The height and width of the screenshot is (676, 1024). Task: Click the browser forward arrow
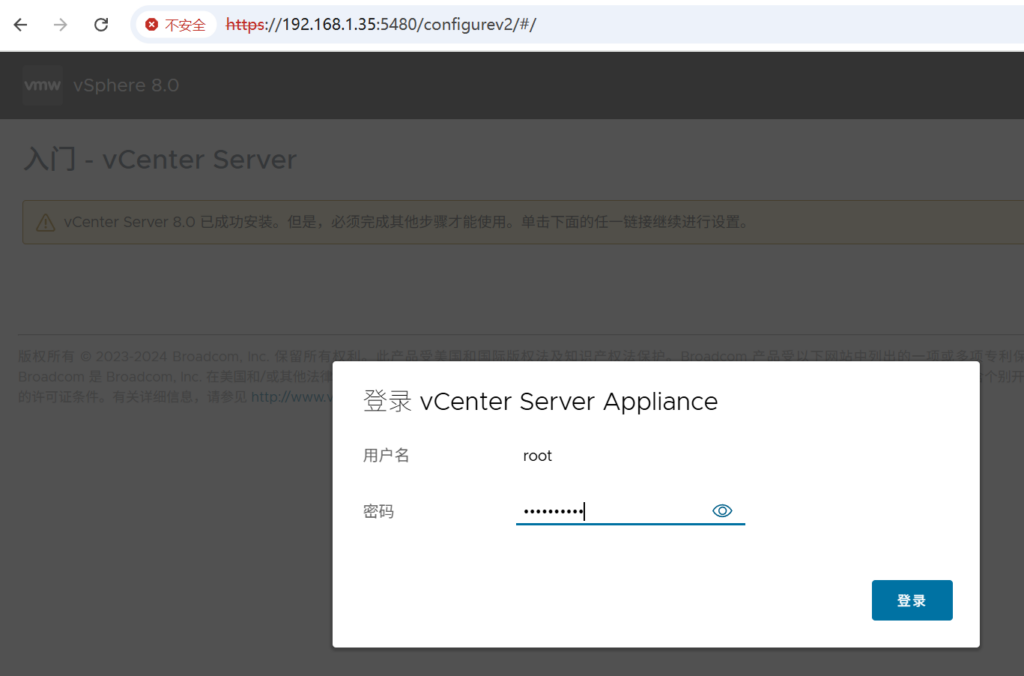point(61,25)
